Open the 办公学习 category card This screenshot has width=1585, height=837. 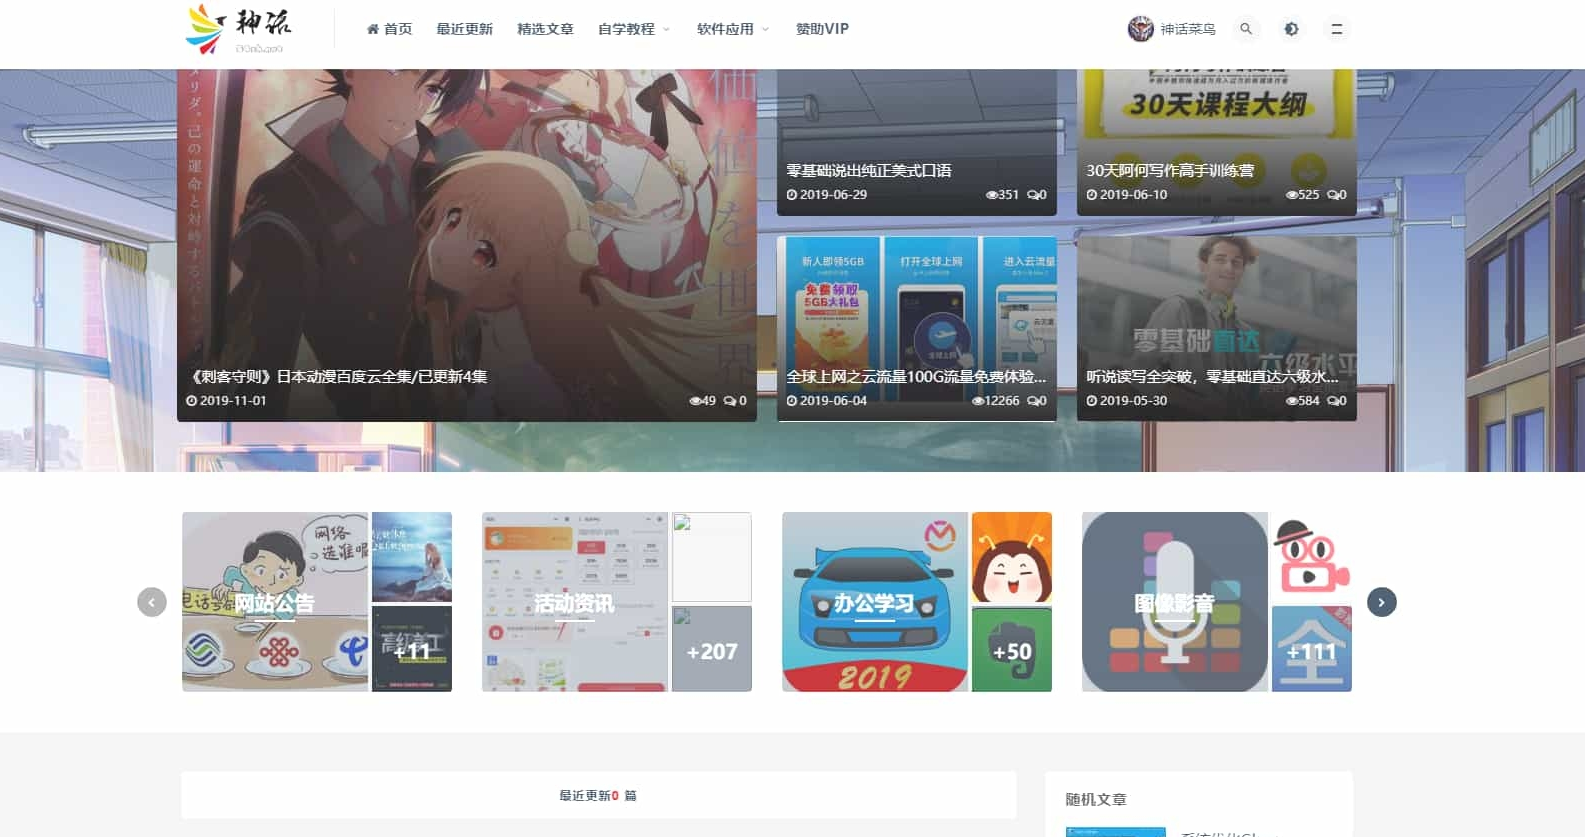pos(875,602)
